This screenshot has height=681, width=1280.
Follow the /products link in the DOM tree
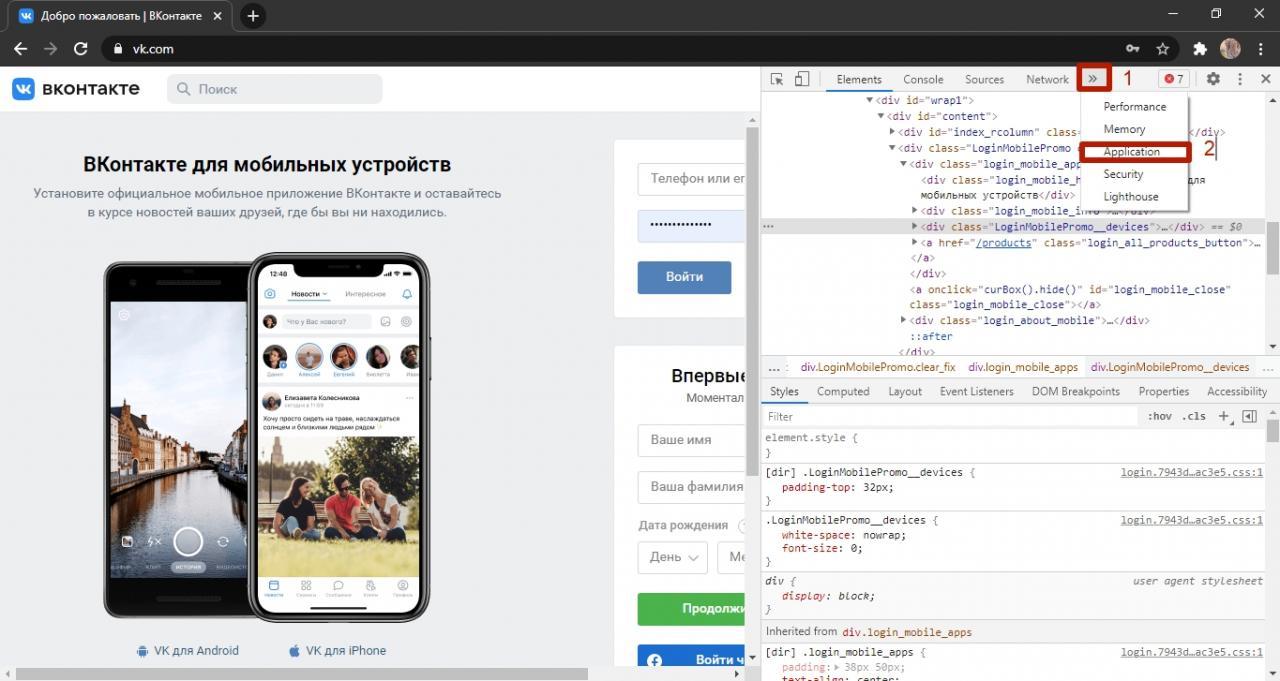tap(1003, 243)
